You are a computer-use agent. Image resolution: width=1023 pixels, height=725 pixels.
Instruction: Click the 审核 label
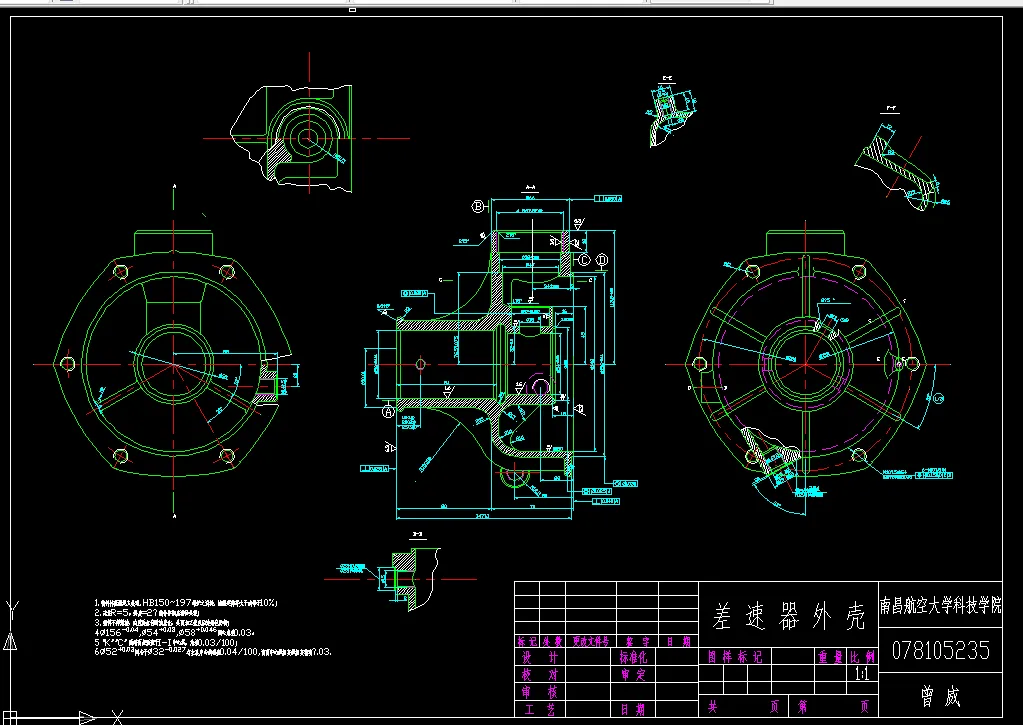[x=540, y=692]
